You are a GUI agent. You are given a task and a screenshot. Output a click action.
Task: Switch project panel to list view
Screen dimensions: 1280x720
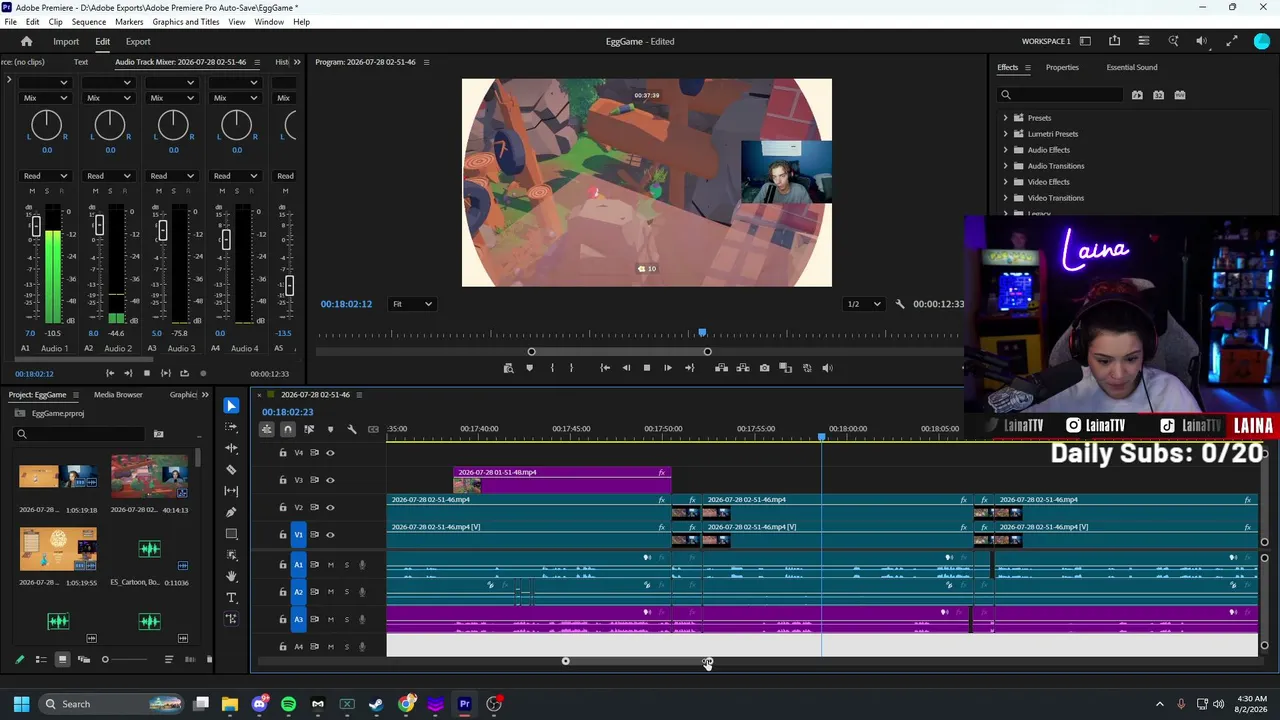[x=41, y=659]
